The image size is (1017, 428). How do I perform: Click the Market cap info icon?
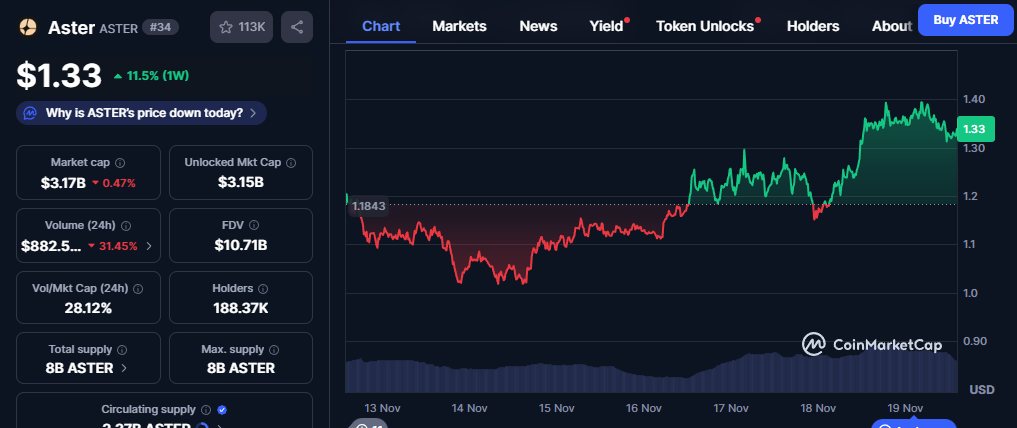click(120, 162)
